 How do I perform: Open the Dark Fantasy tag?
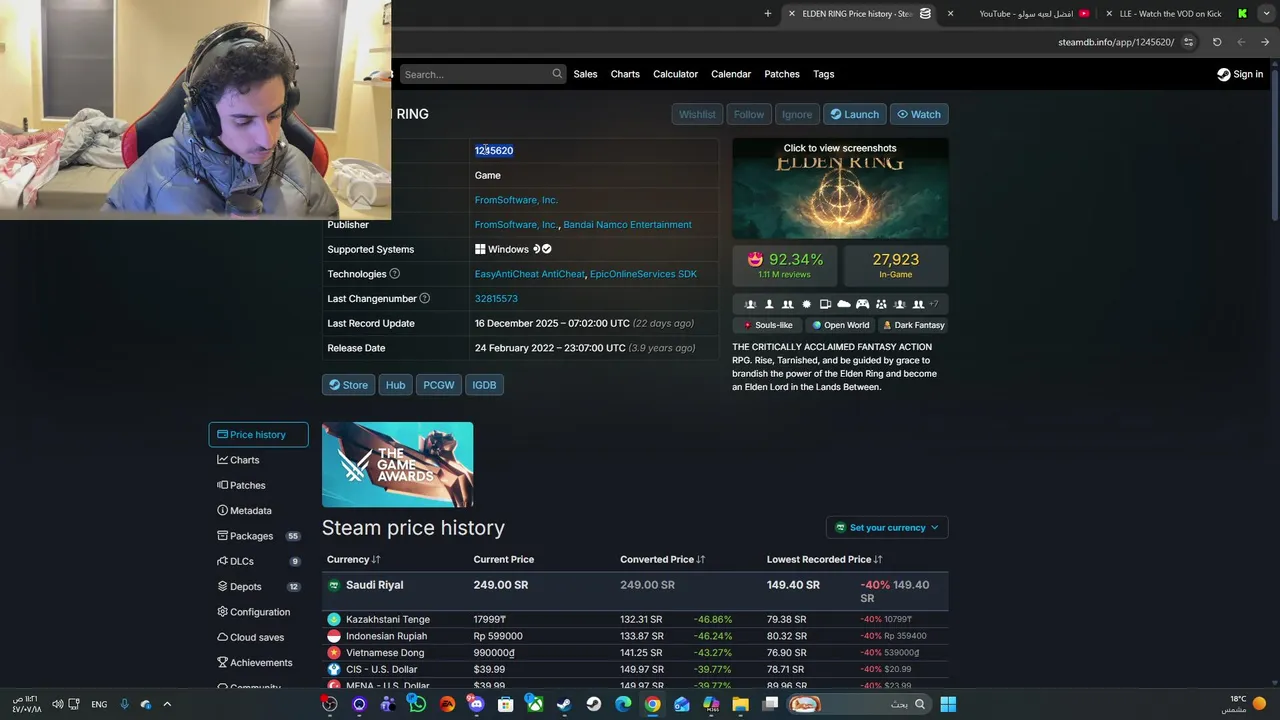(x=913, y=325)
